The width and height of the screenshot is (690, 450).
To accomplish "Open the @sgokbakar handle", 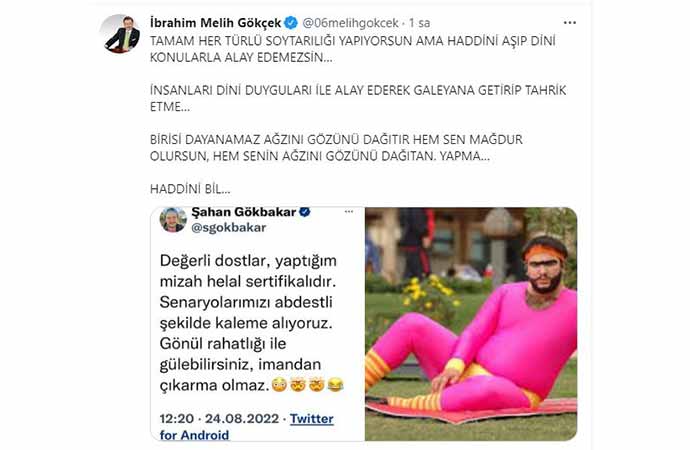I will [x=228, y=228].
